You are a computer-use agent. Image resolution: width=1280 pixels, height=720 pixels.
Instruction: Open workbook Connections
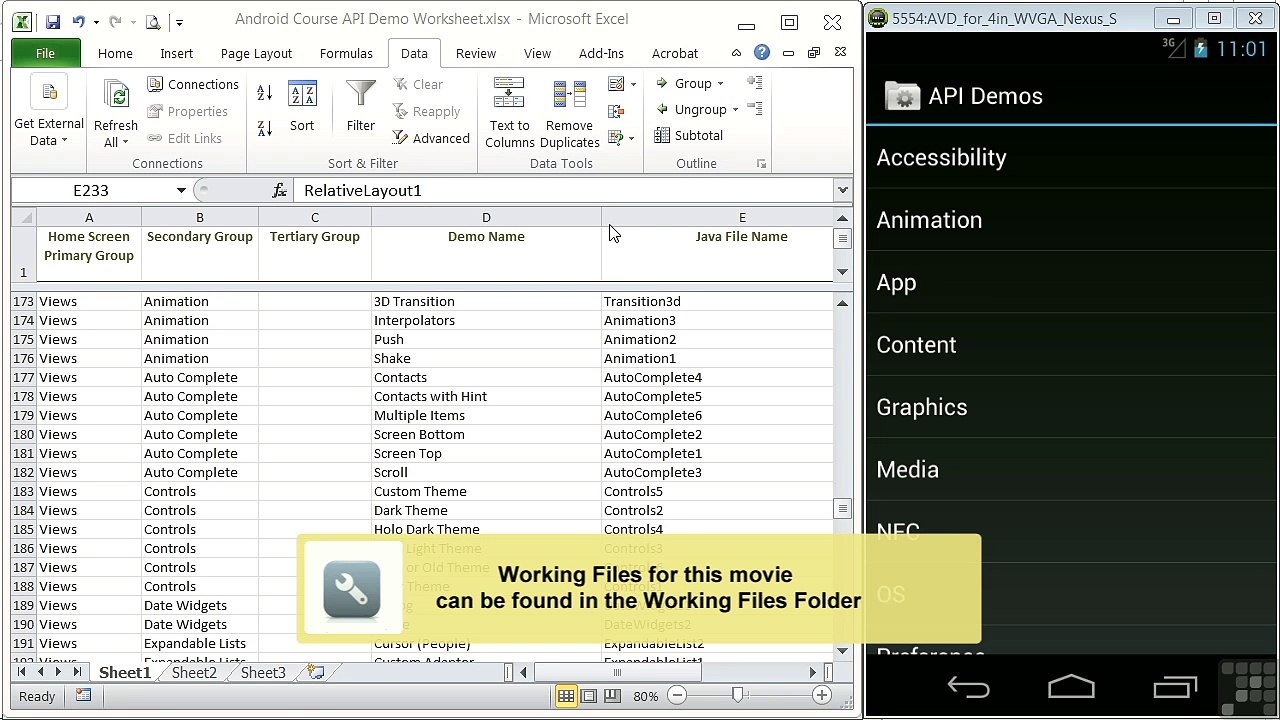click(x=193, y=84)
